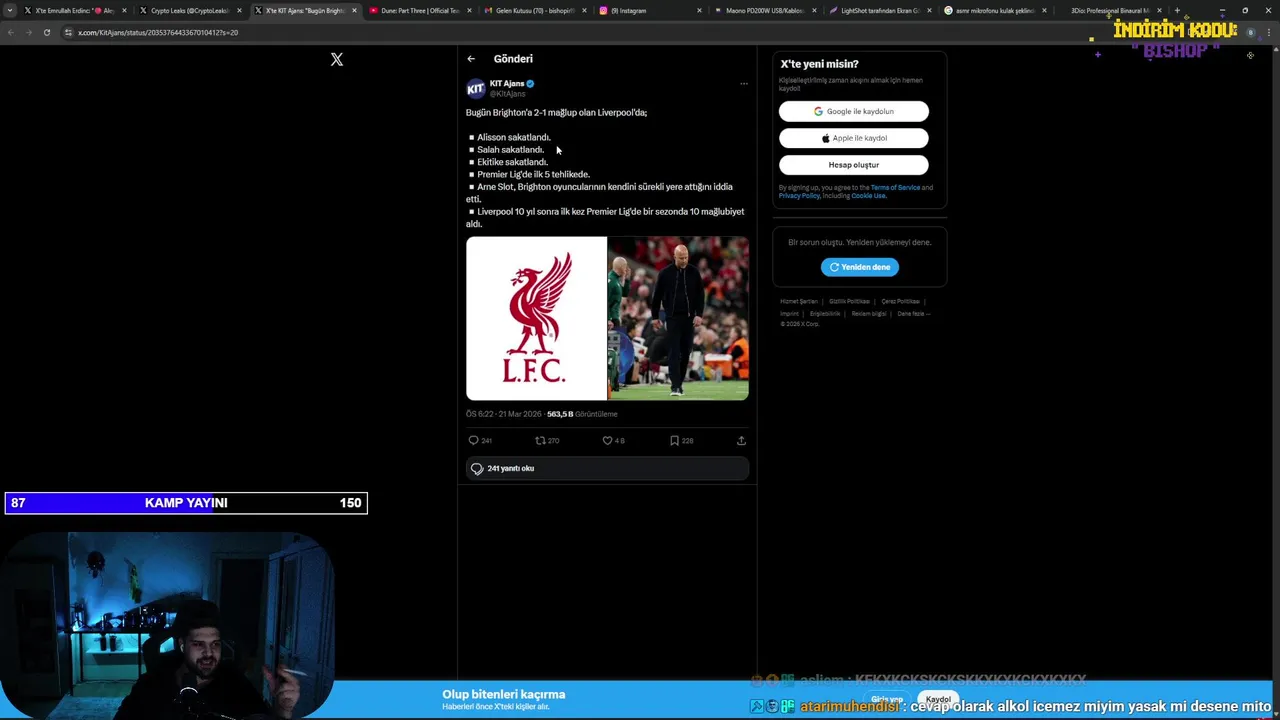Open the Arne Slot photo
This screenshot has height=720, width=1280.
coord(678,318)
